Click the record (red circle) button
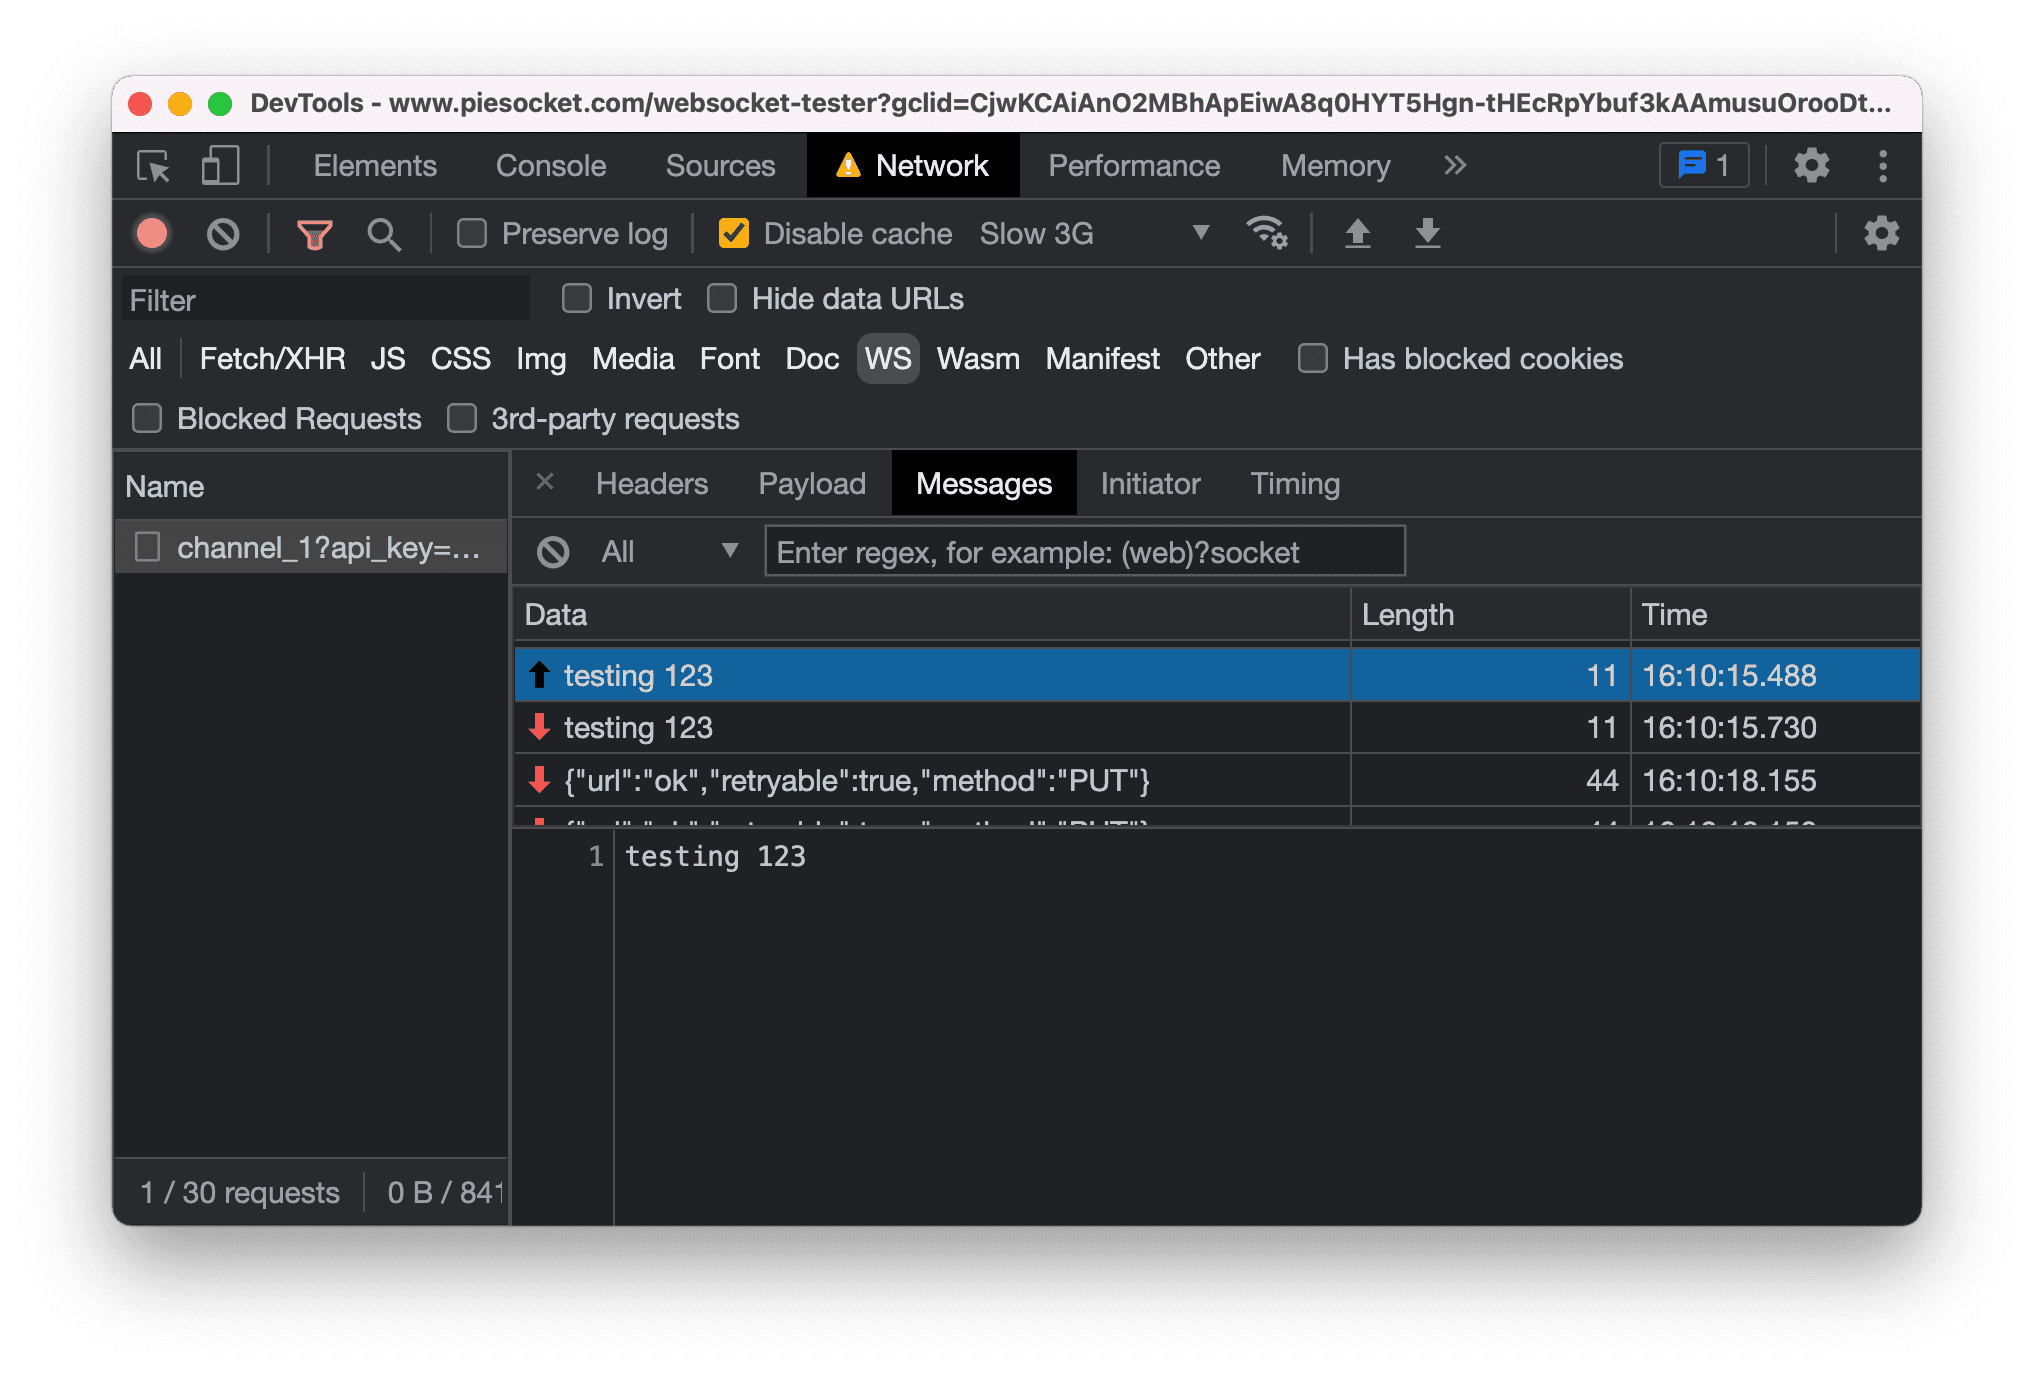This screenshot has width=2034, height=1374. coord(152,235)
